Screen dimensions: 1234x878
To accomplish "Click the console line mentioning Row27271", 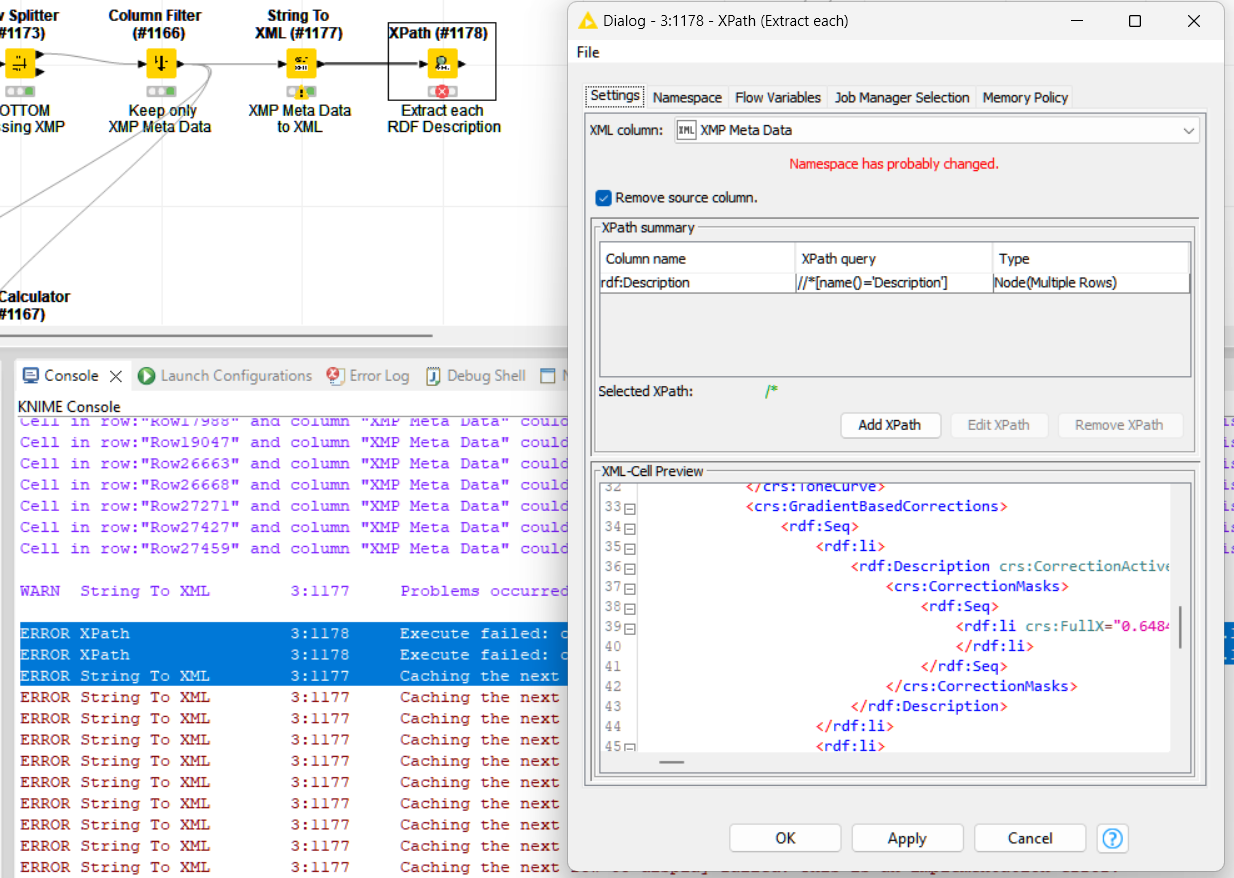I will click(x=294, y=506).
